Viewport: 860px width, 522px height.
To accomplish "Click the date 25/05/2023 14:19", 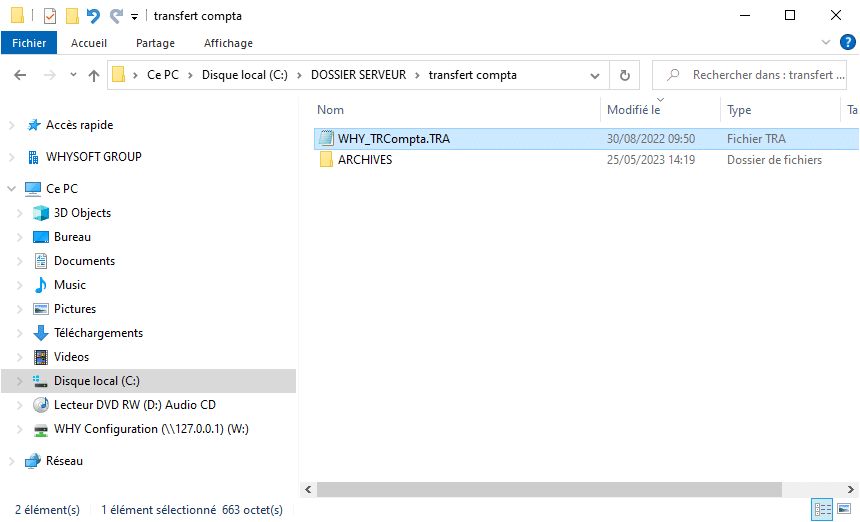I will point(650,160).
